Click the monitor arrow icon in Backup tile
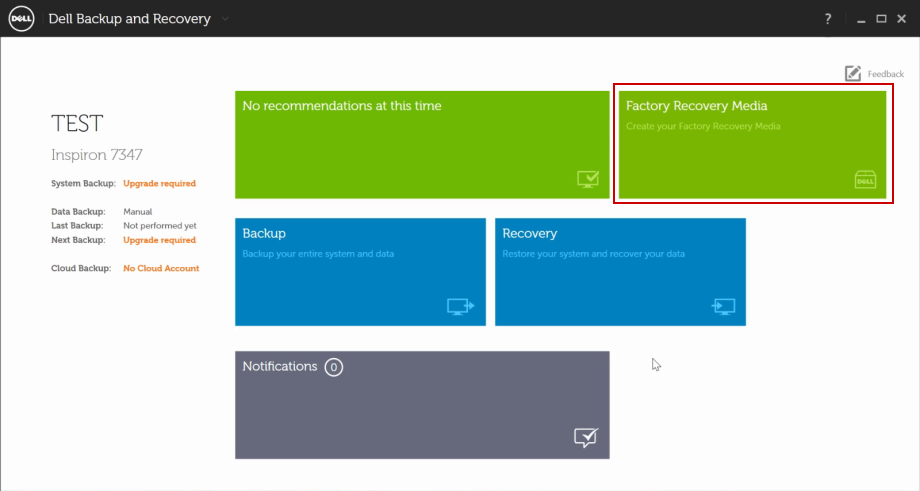 (460, 306)
